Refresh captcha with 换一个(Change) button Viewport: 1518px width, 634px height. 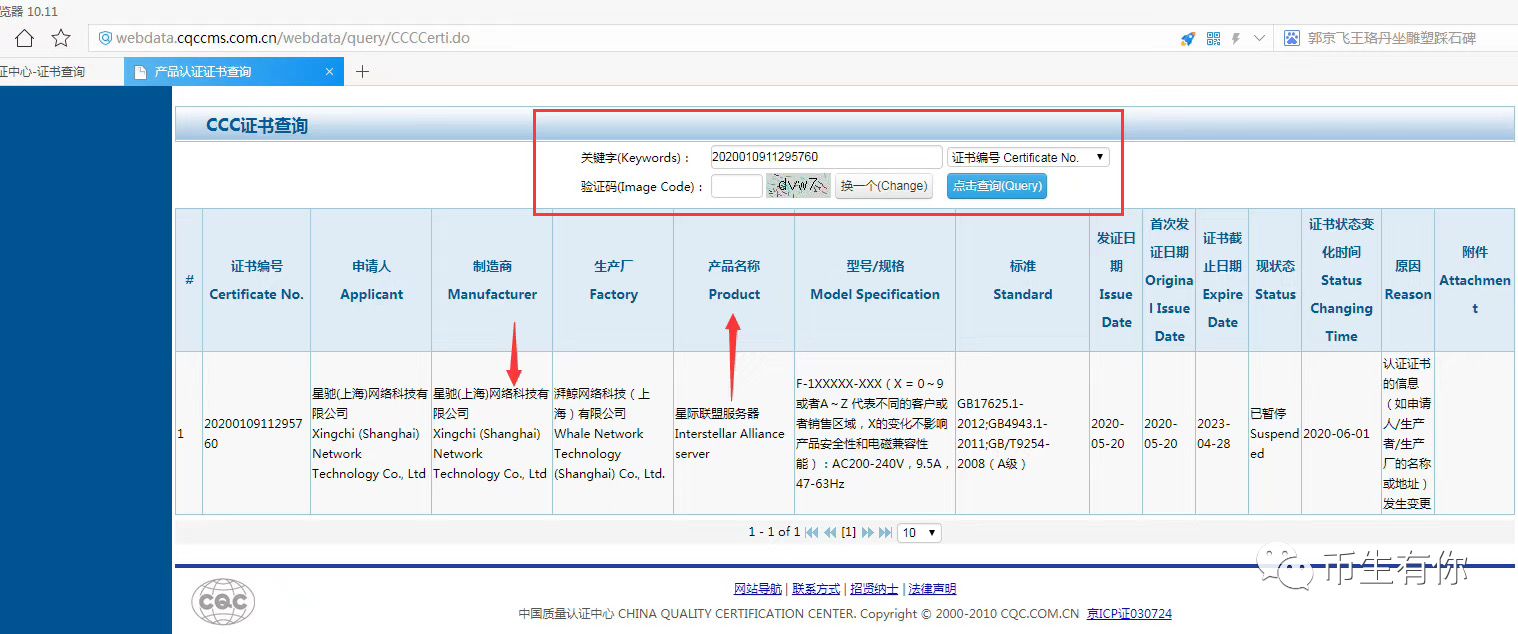[883, 186]
